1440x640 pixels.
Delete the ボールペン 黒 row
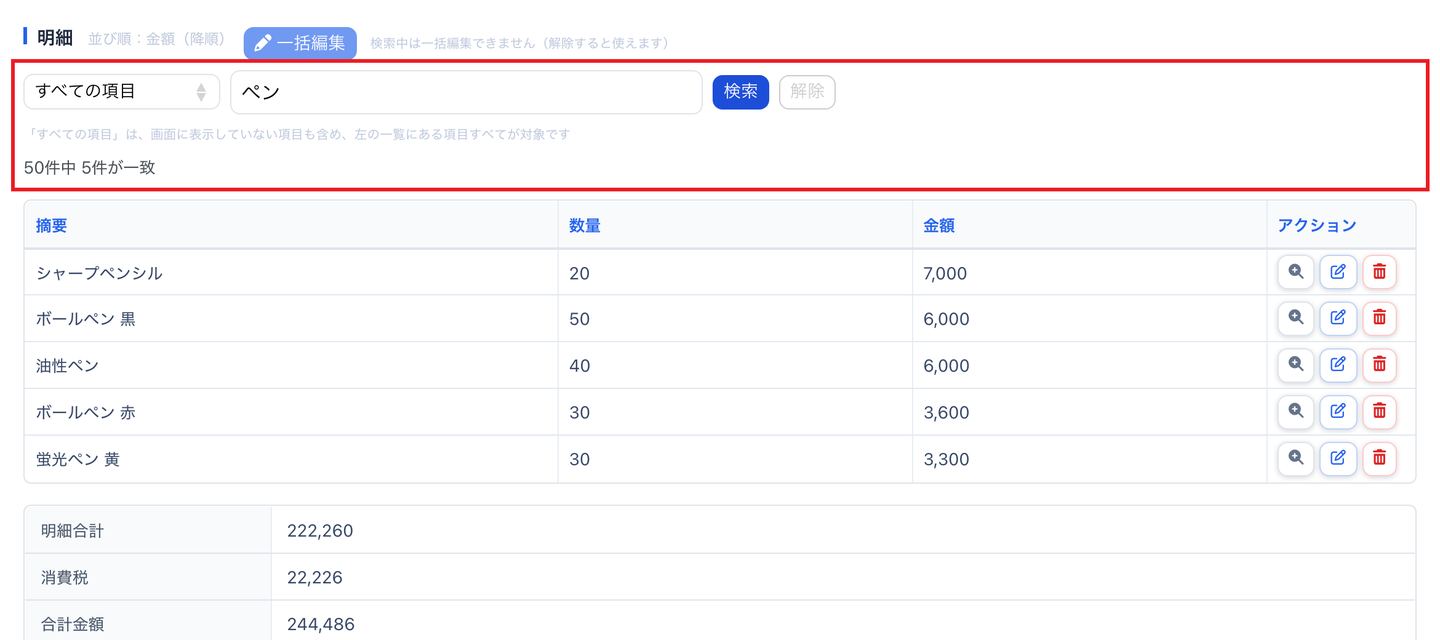pos(1379,318)
